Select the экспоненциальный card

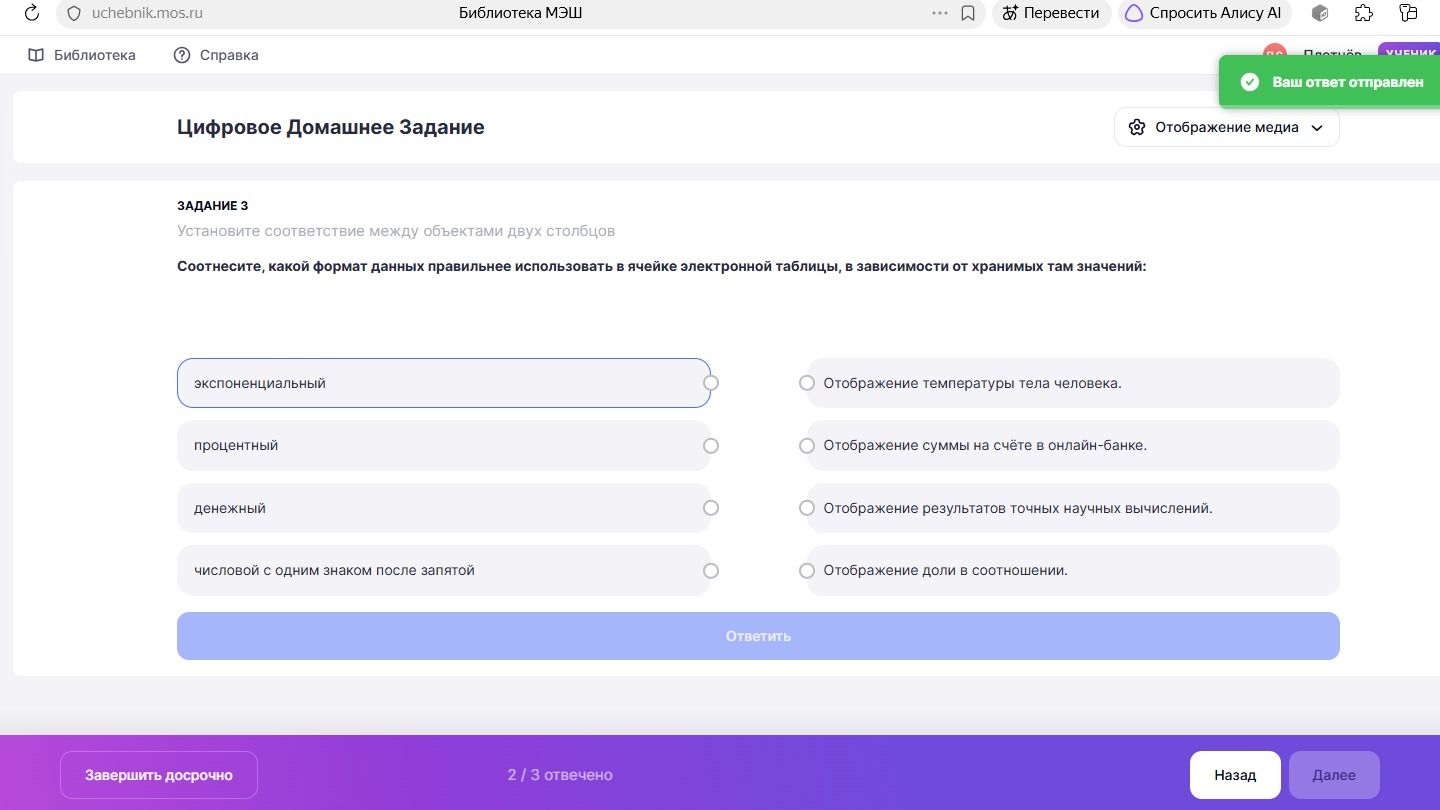pyautogui.click(x=444, y=383)
